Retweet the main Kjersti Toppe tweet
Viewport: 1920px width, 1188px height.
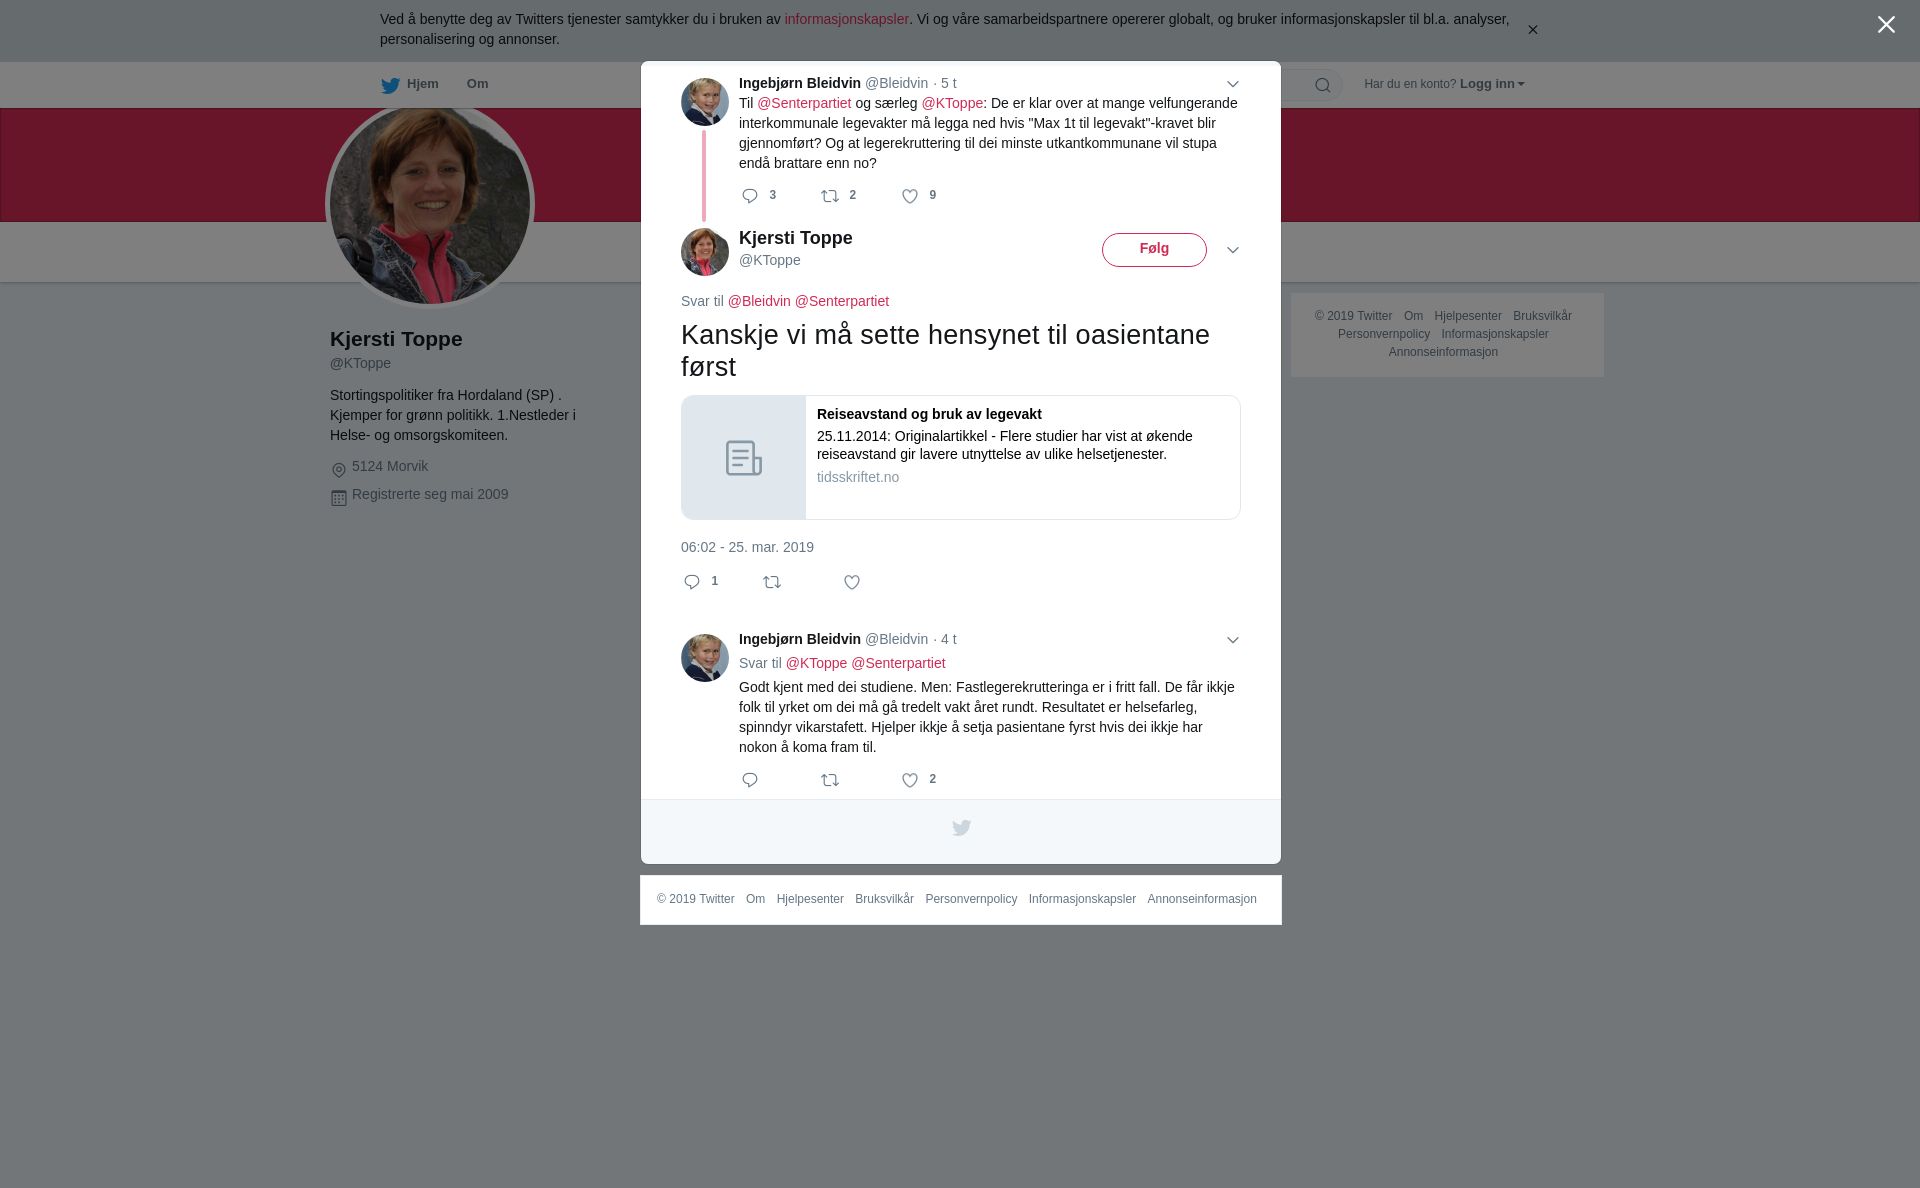[x=772, y=582]
